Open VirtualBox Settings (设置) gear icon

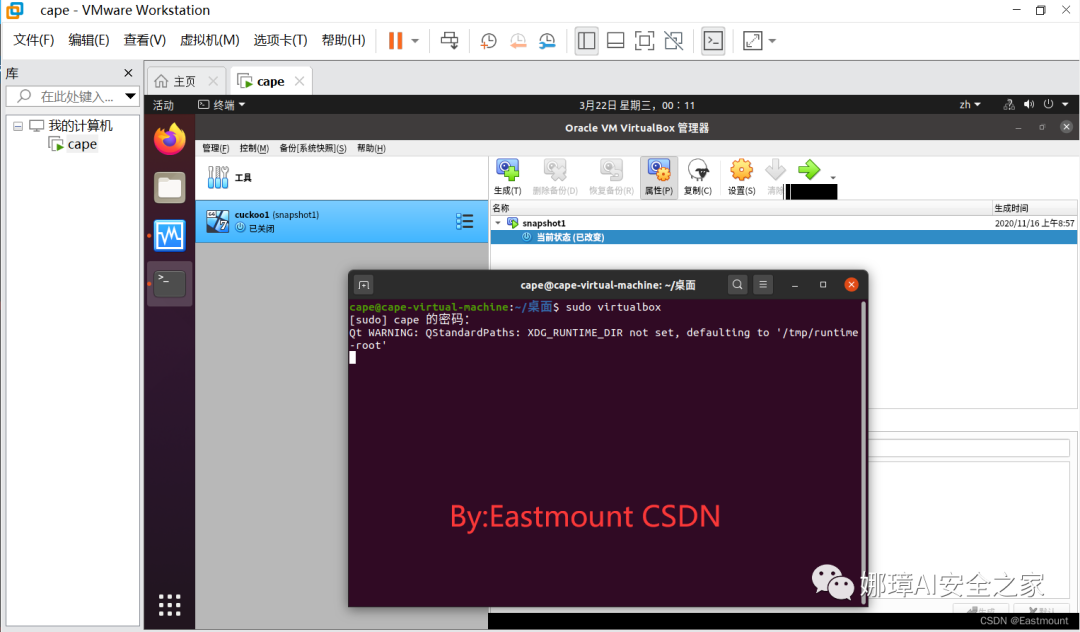(742, 177)
